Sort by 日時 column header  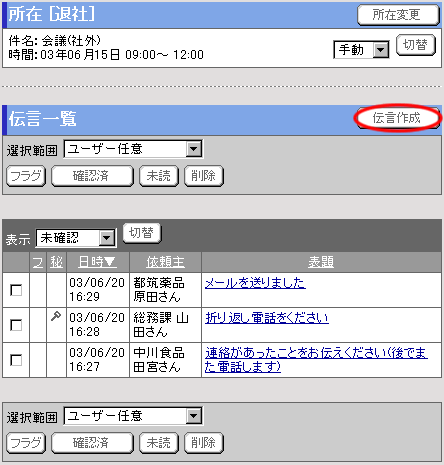click(x=97, y=262)
